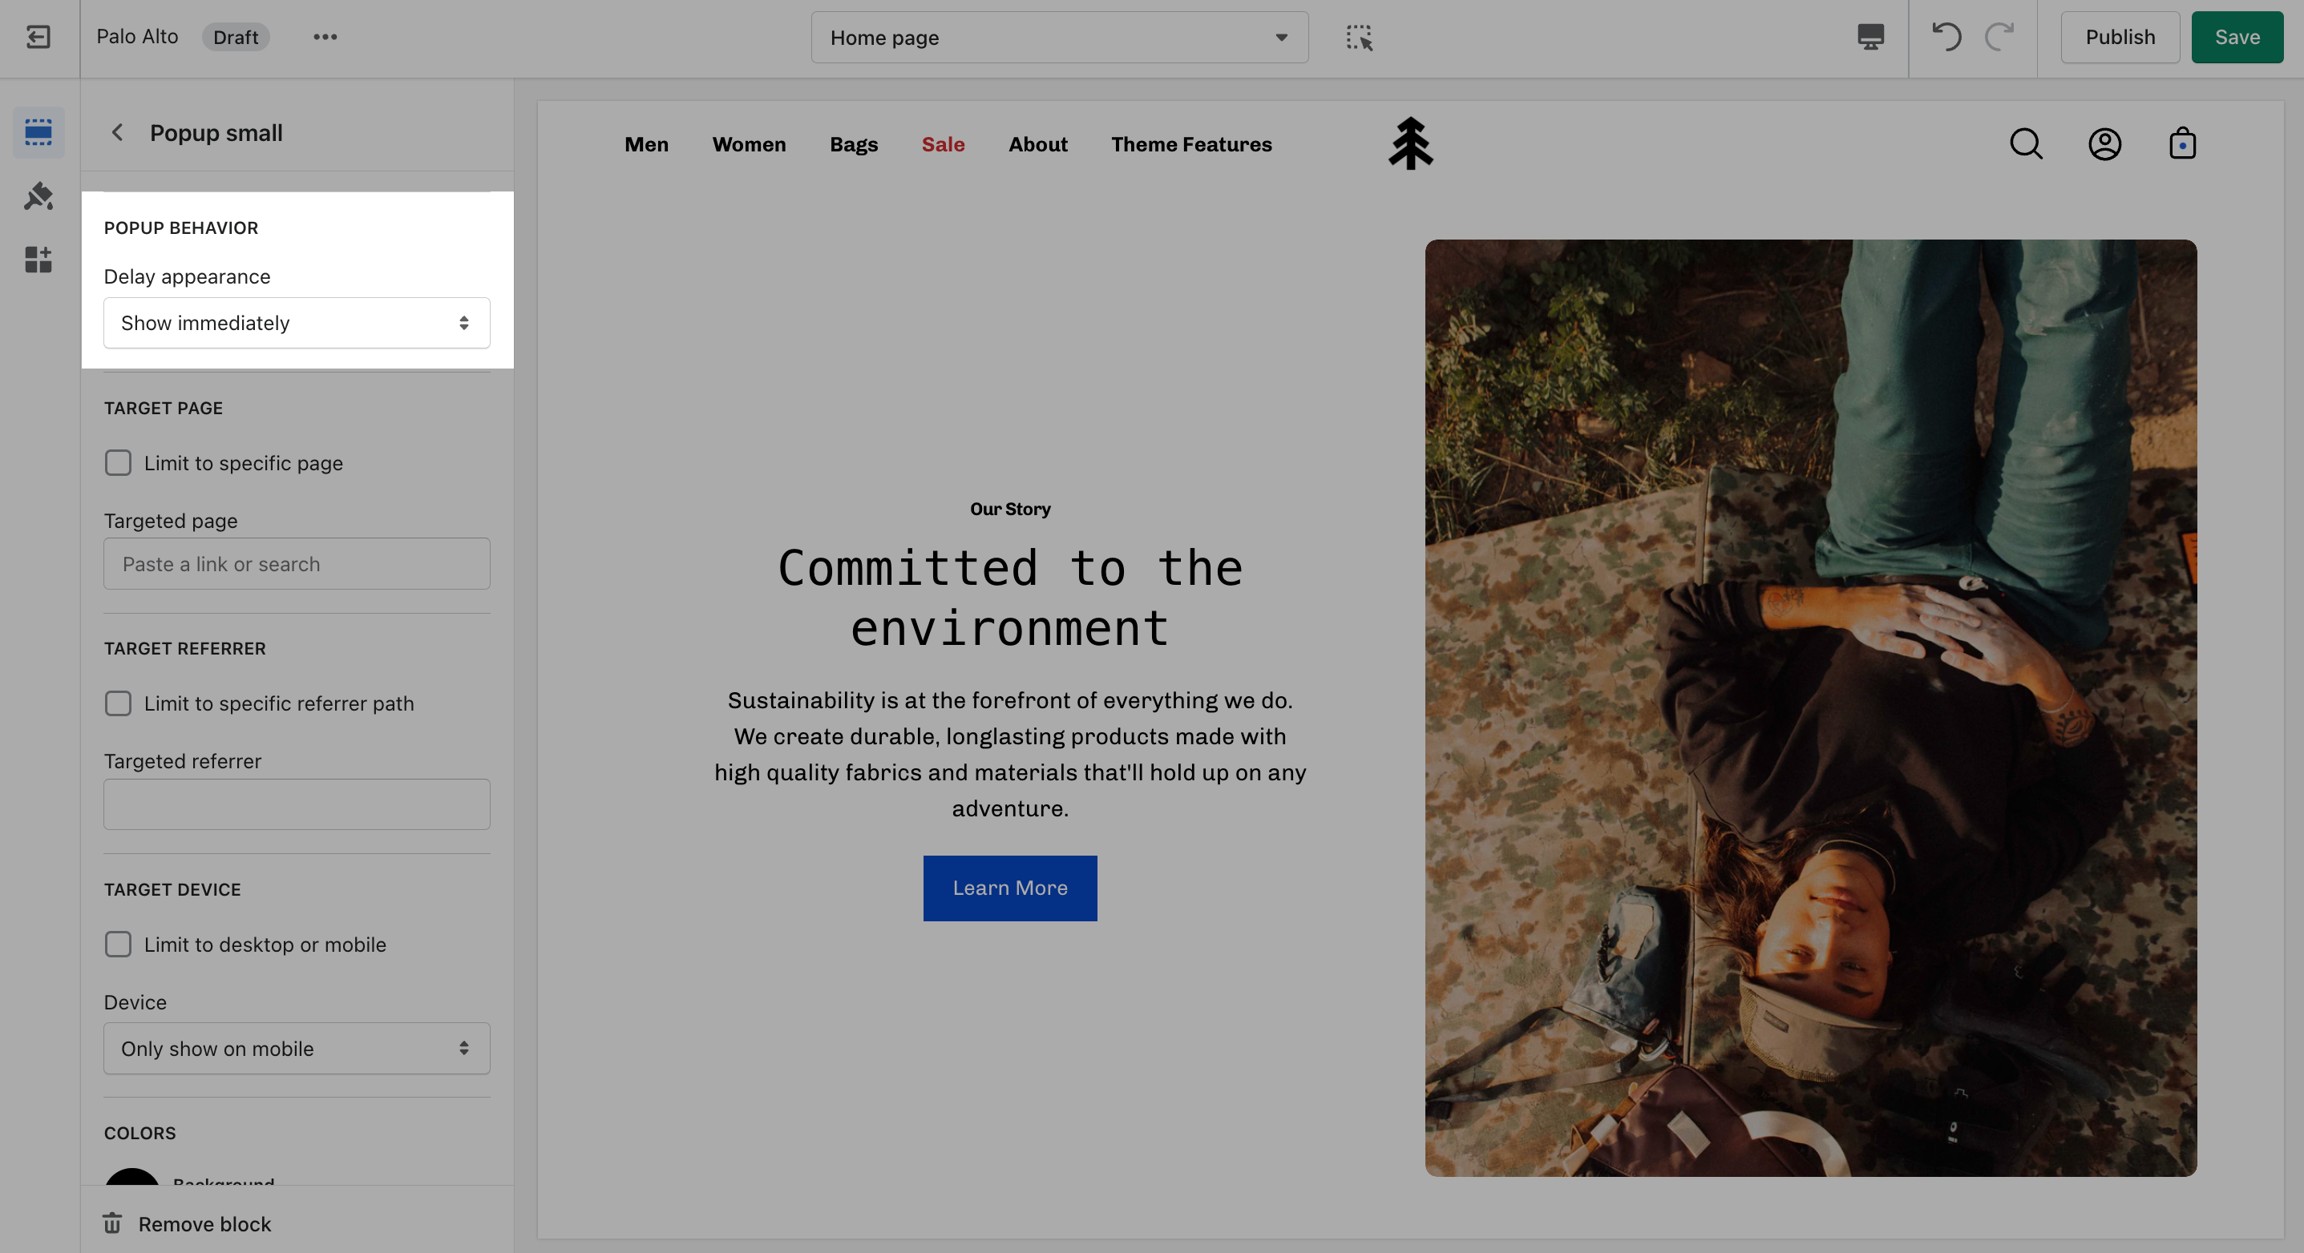Tick Limit to desktop or mobile
2304x1253 pixels.
(118, 944)
